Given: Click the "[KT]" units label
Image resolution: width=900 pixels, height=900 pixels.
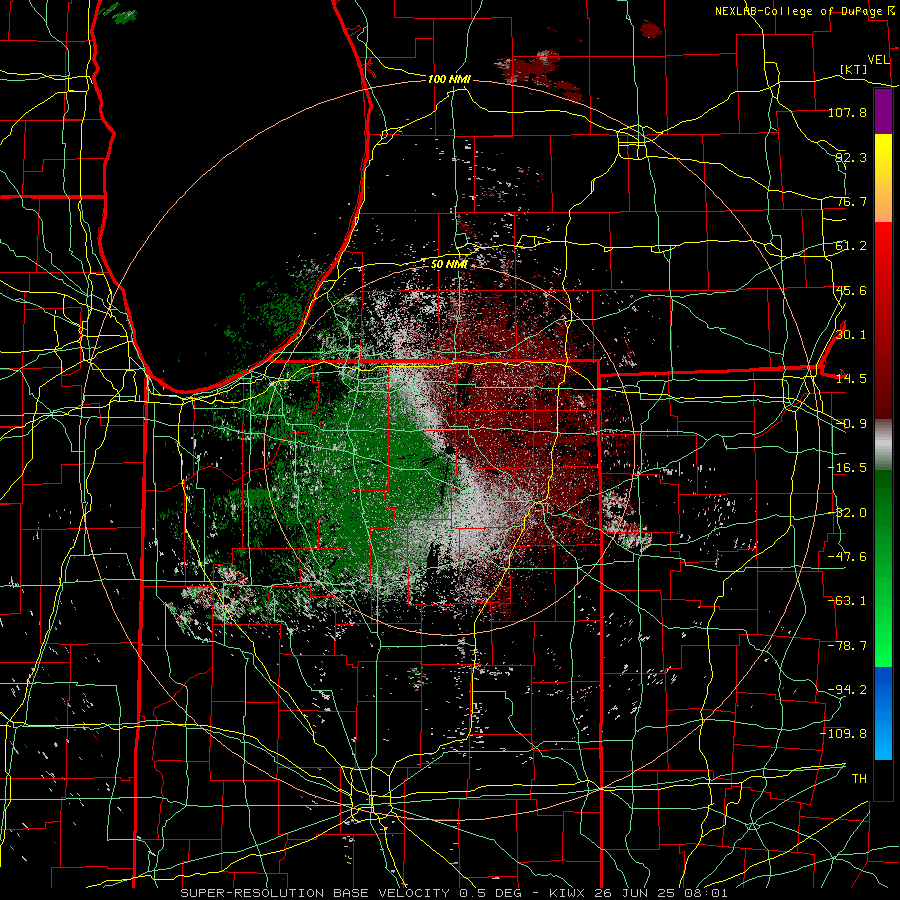Looking at the screenshot, I should 854,69.
